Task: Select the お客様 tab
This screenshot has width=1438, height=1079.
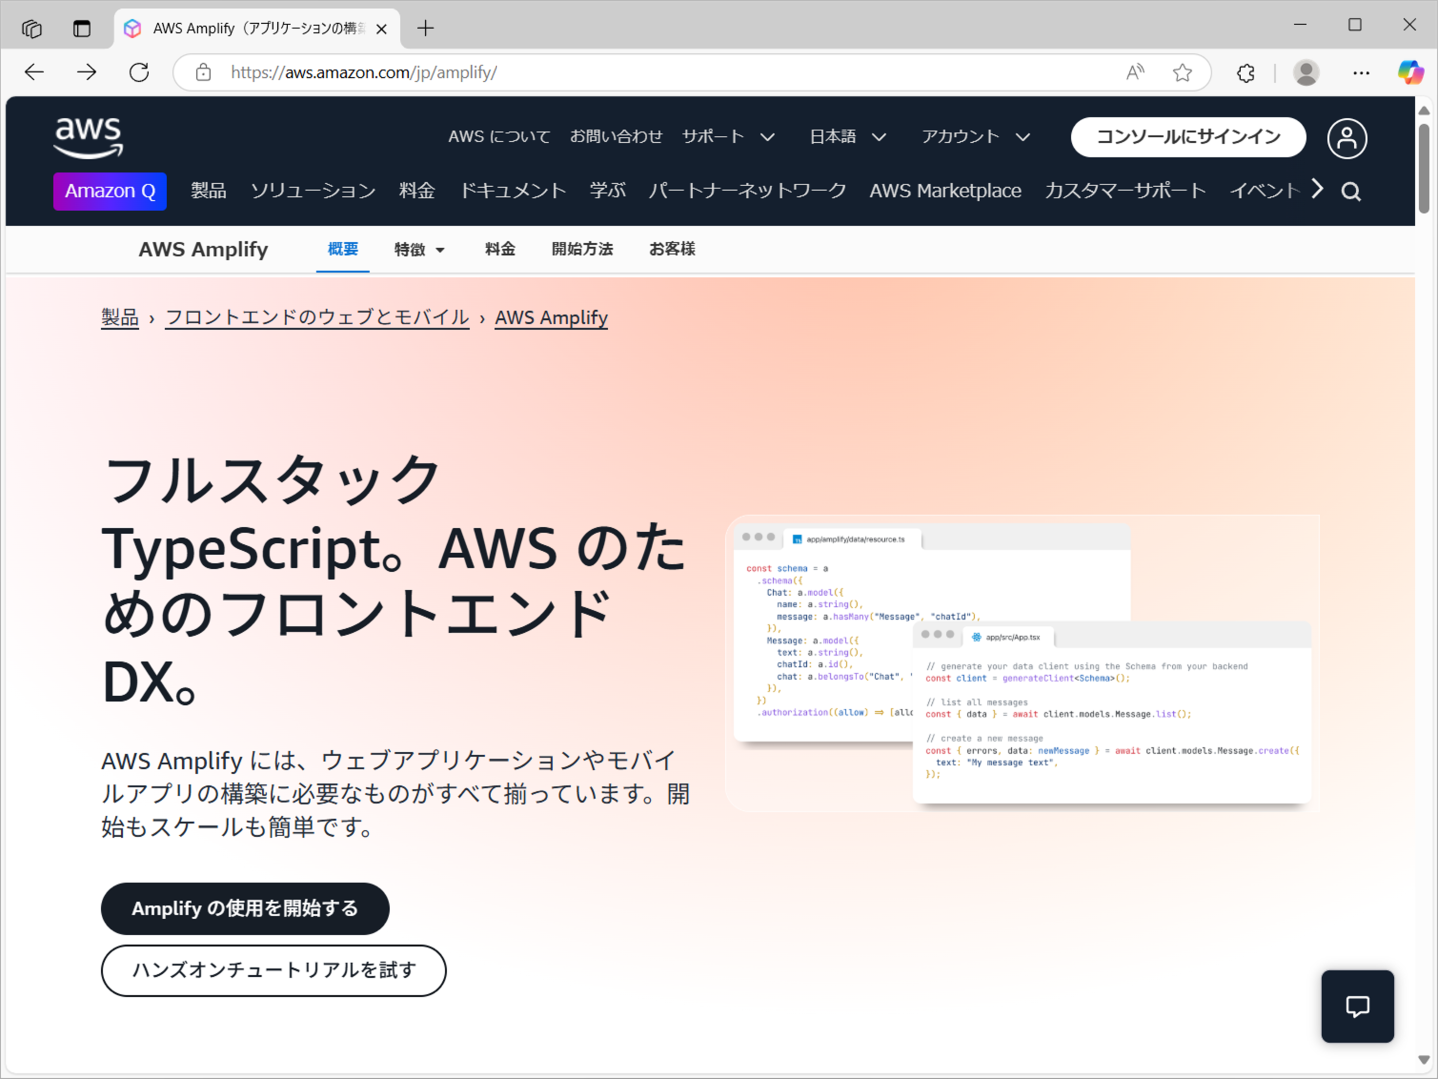Action: click(x=672, y=249)
